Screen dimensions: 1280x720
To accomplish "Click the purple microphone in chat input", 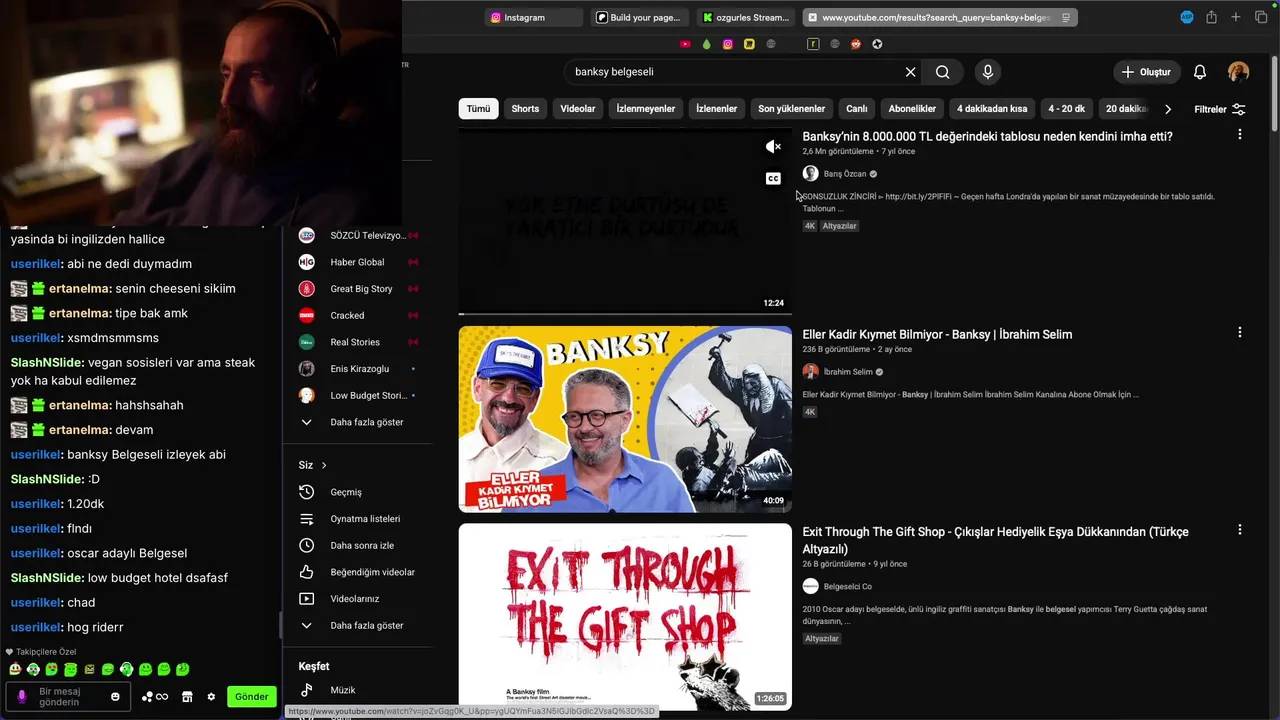I will tap(22, 697).
